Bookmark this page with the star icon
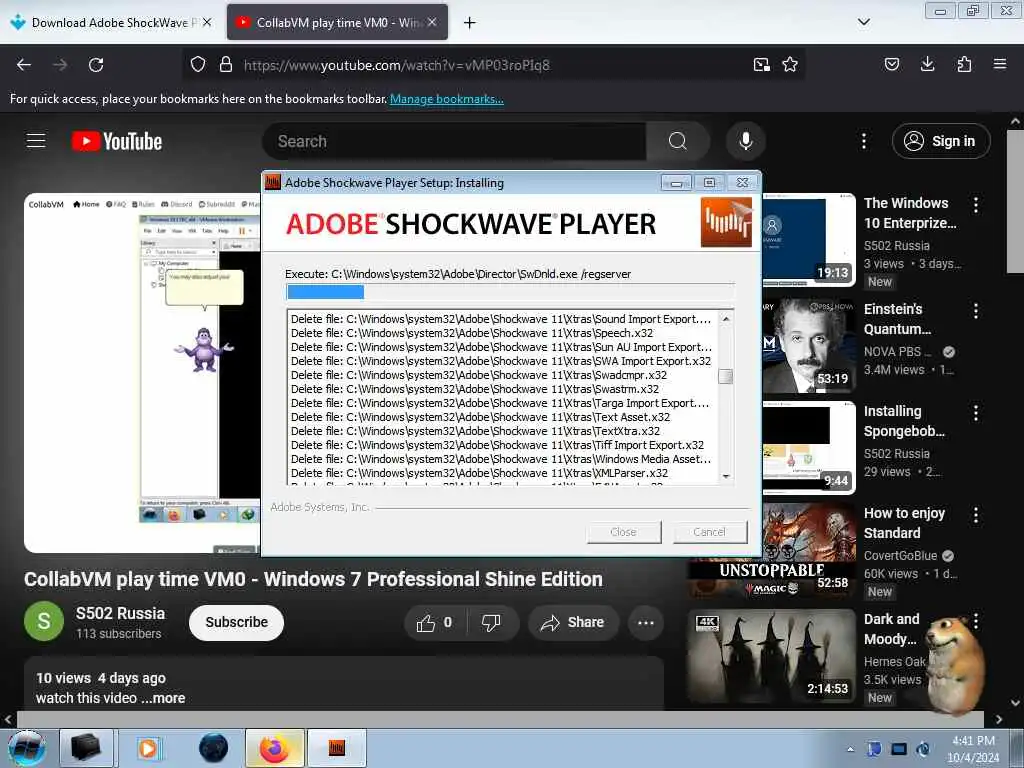The height and width of the screenshot is (768, 1024). 790,64
